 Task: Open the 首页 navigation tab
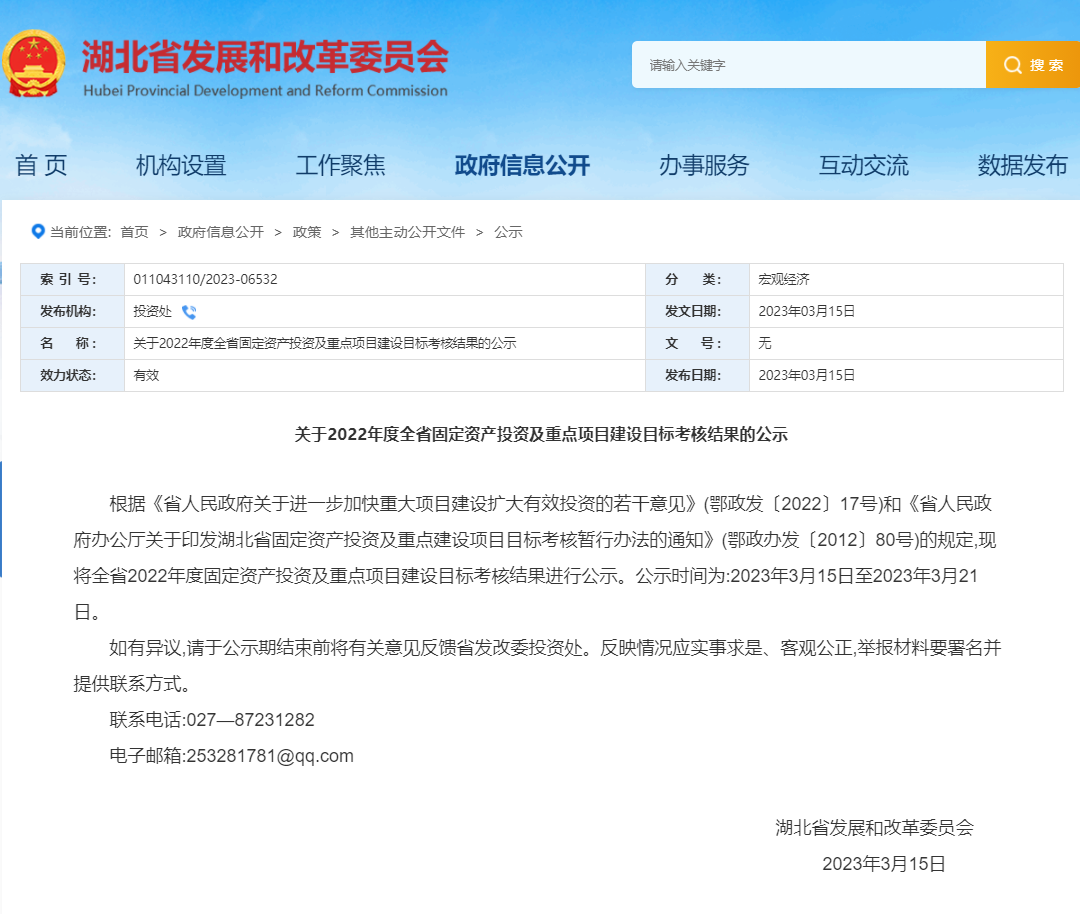point(41,165)
